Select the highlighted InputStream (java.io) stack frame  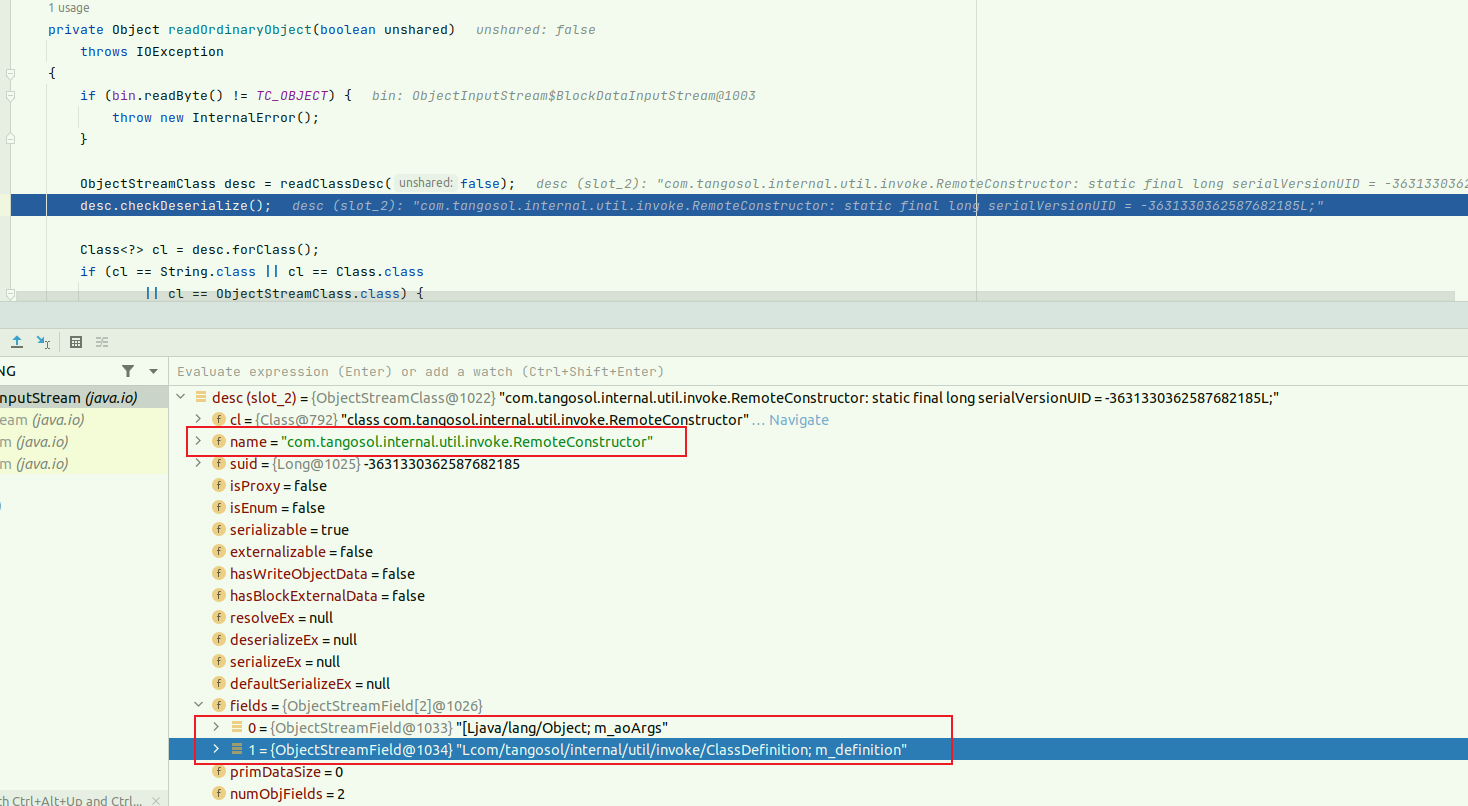pos(84,398)
